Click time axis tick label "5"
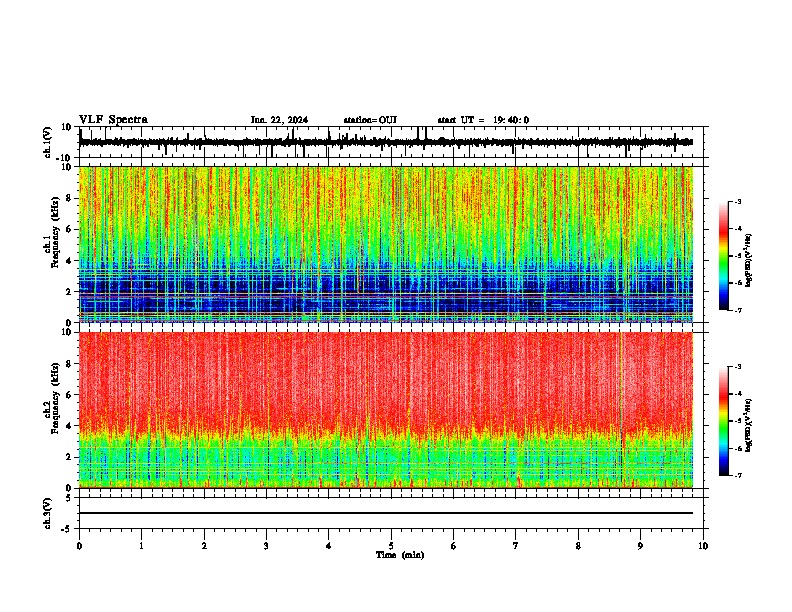792x612 pixels. point(391,546)
